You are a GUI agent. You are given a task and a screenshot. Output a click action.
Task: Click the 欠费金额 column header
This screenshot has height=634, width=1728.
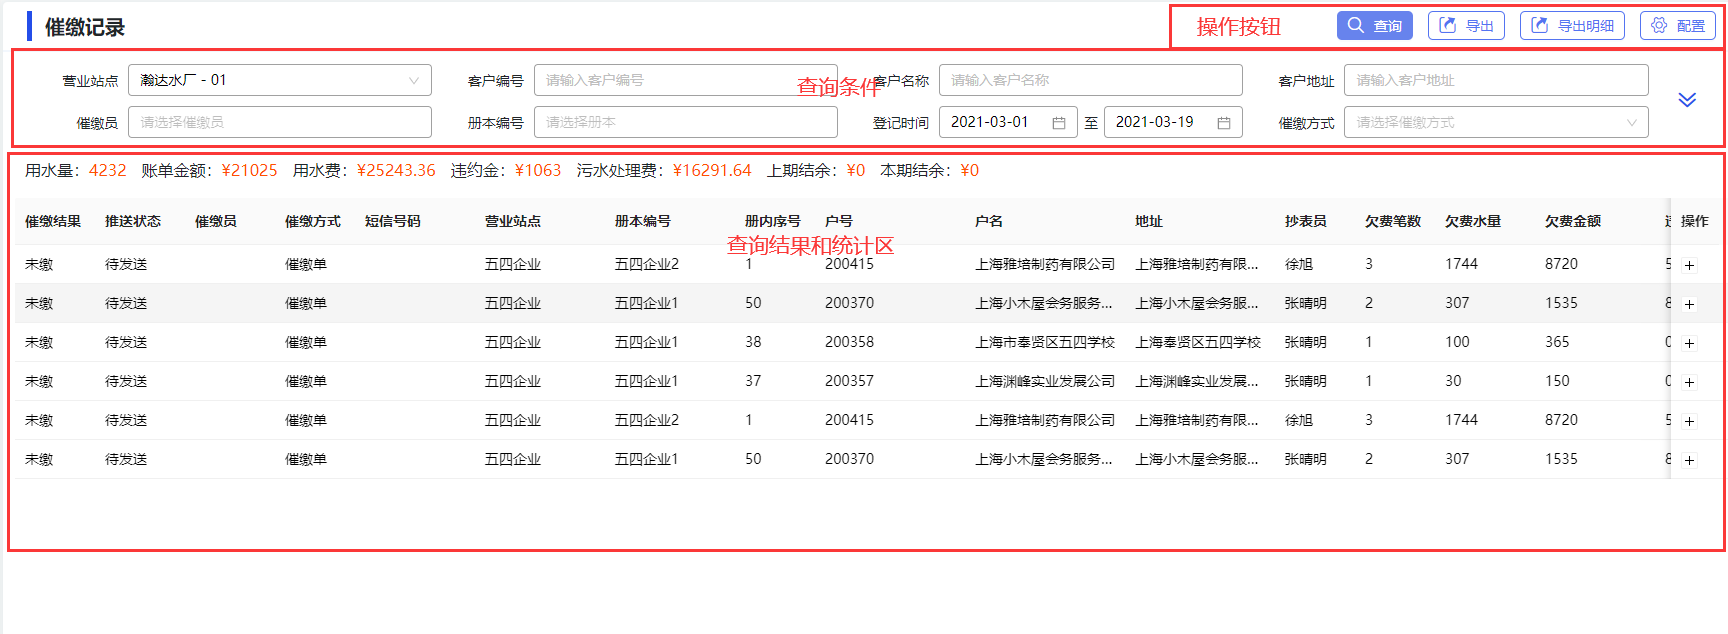click(x=1573, y=221)
